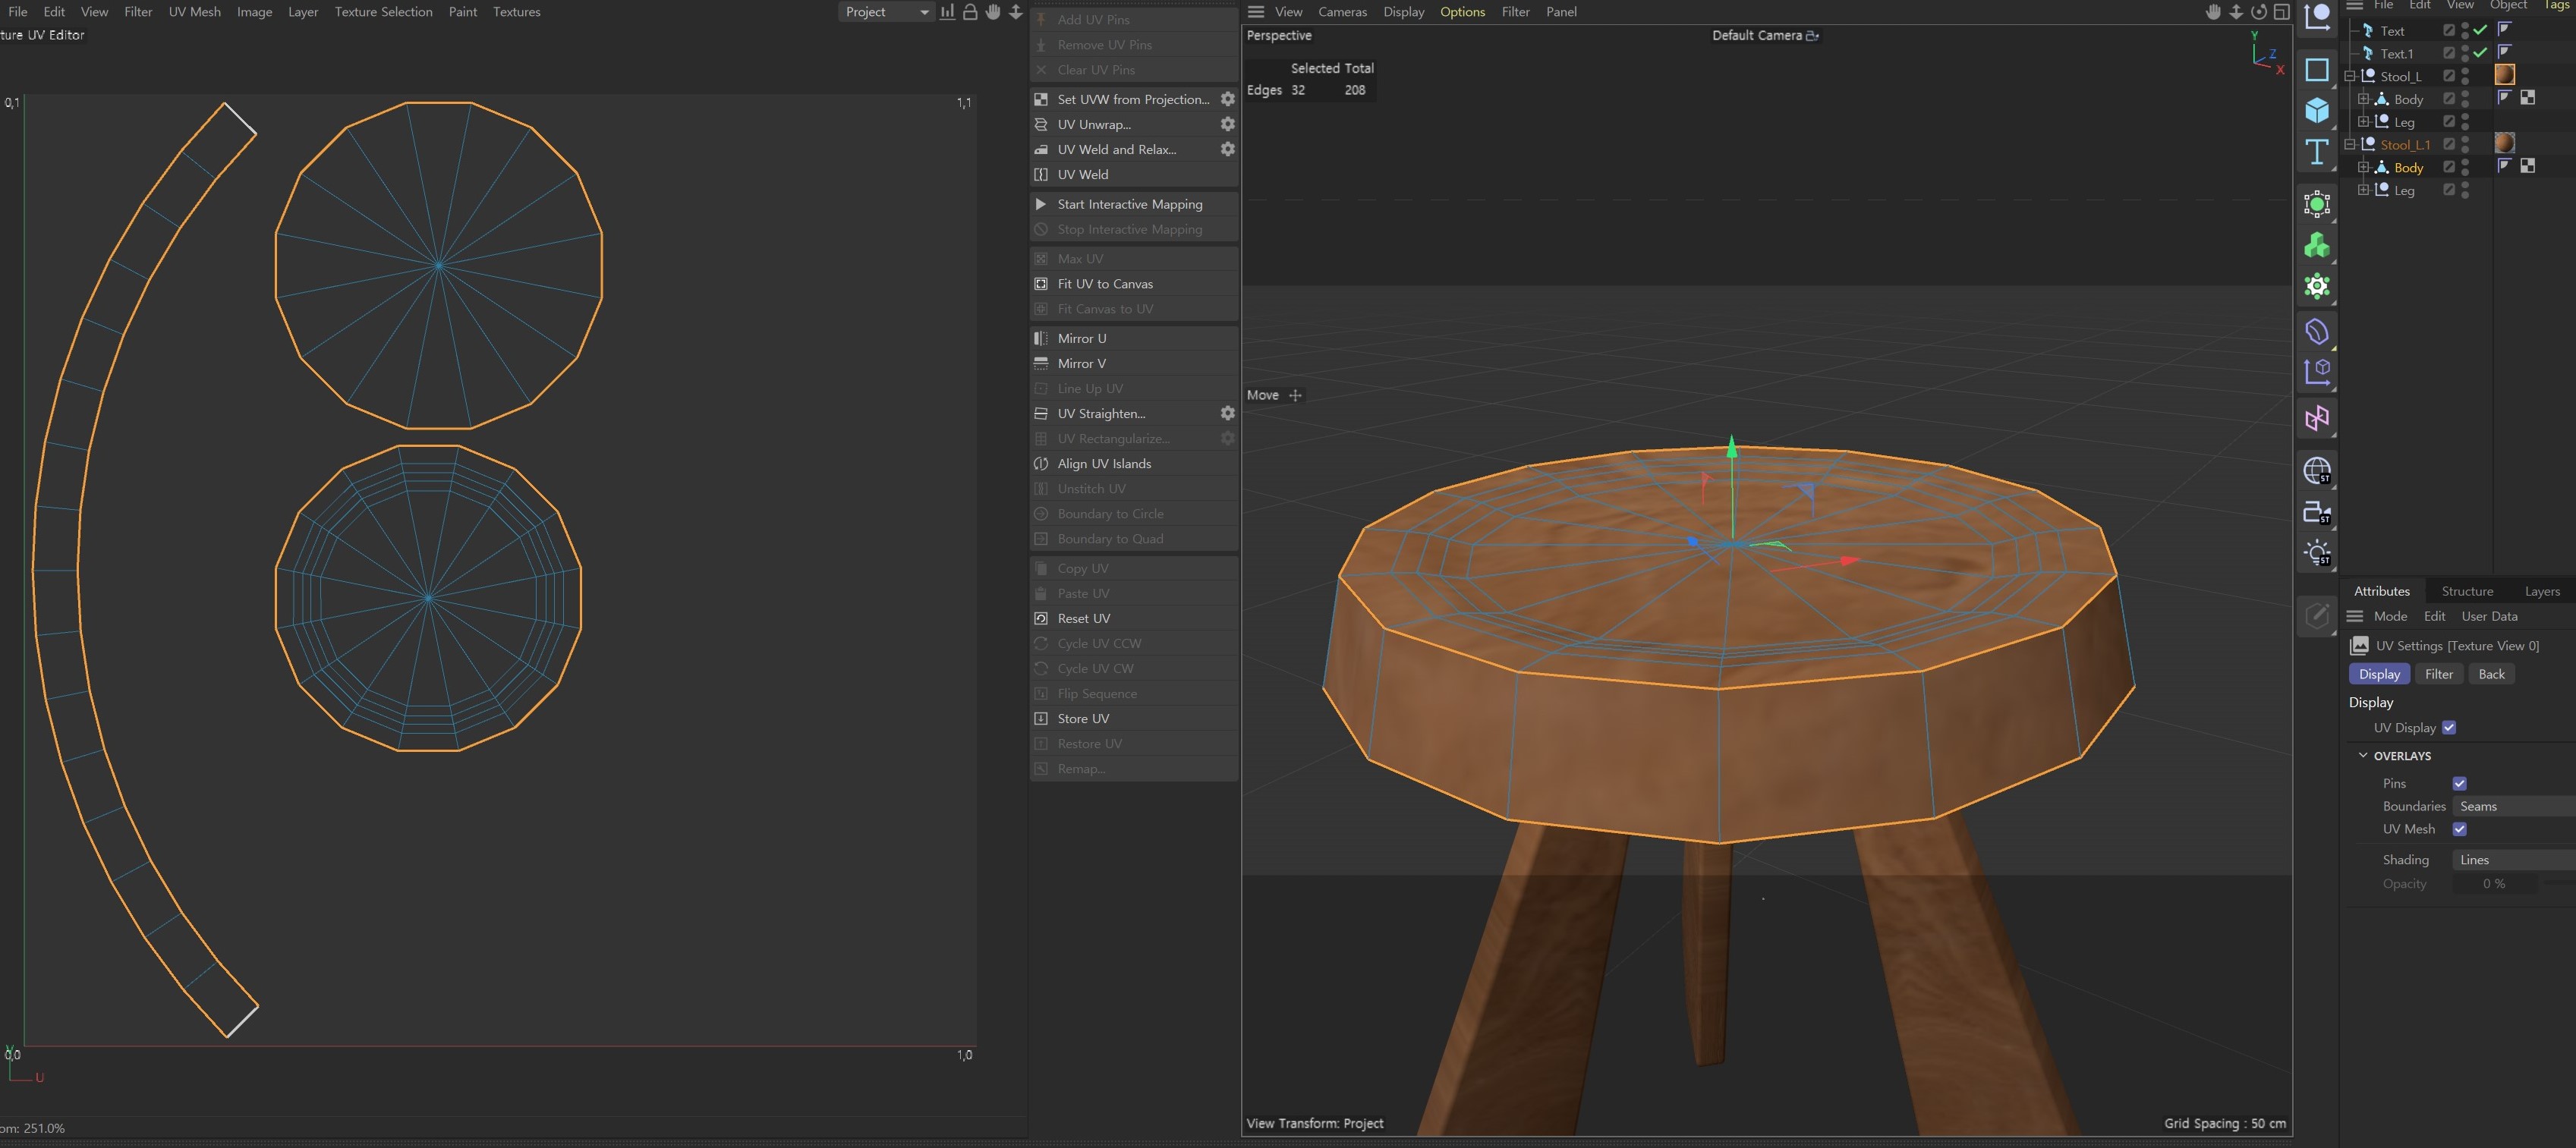Toggle the UV Mesh overlay checkbox
The height and width of the screenshot is (1148, 2576).
click(2459, 829)
